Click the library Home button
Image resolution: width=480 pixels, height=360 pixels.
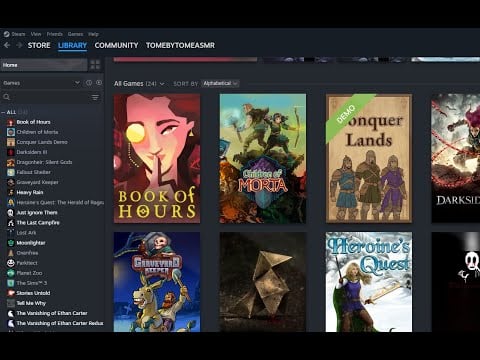(x=44, y=65)
